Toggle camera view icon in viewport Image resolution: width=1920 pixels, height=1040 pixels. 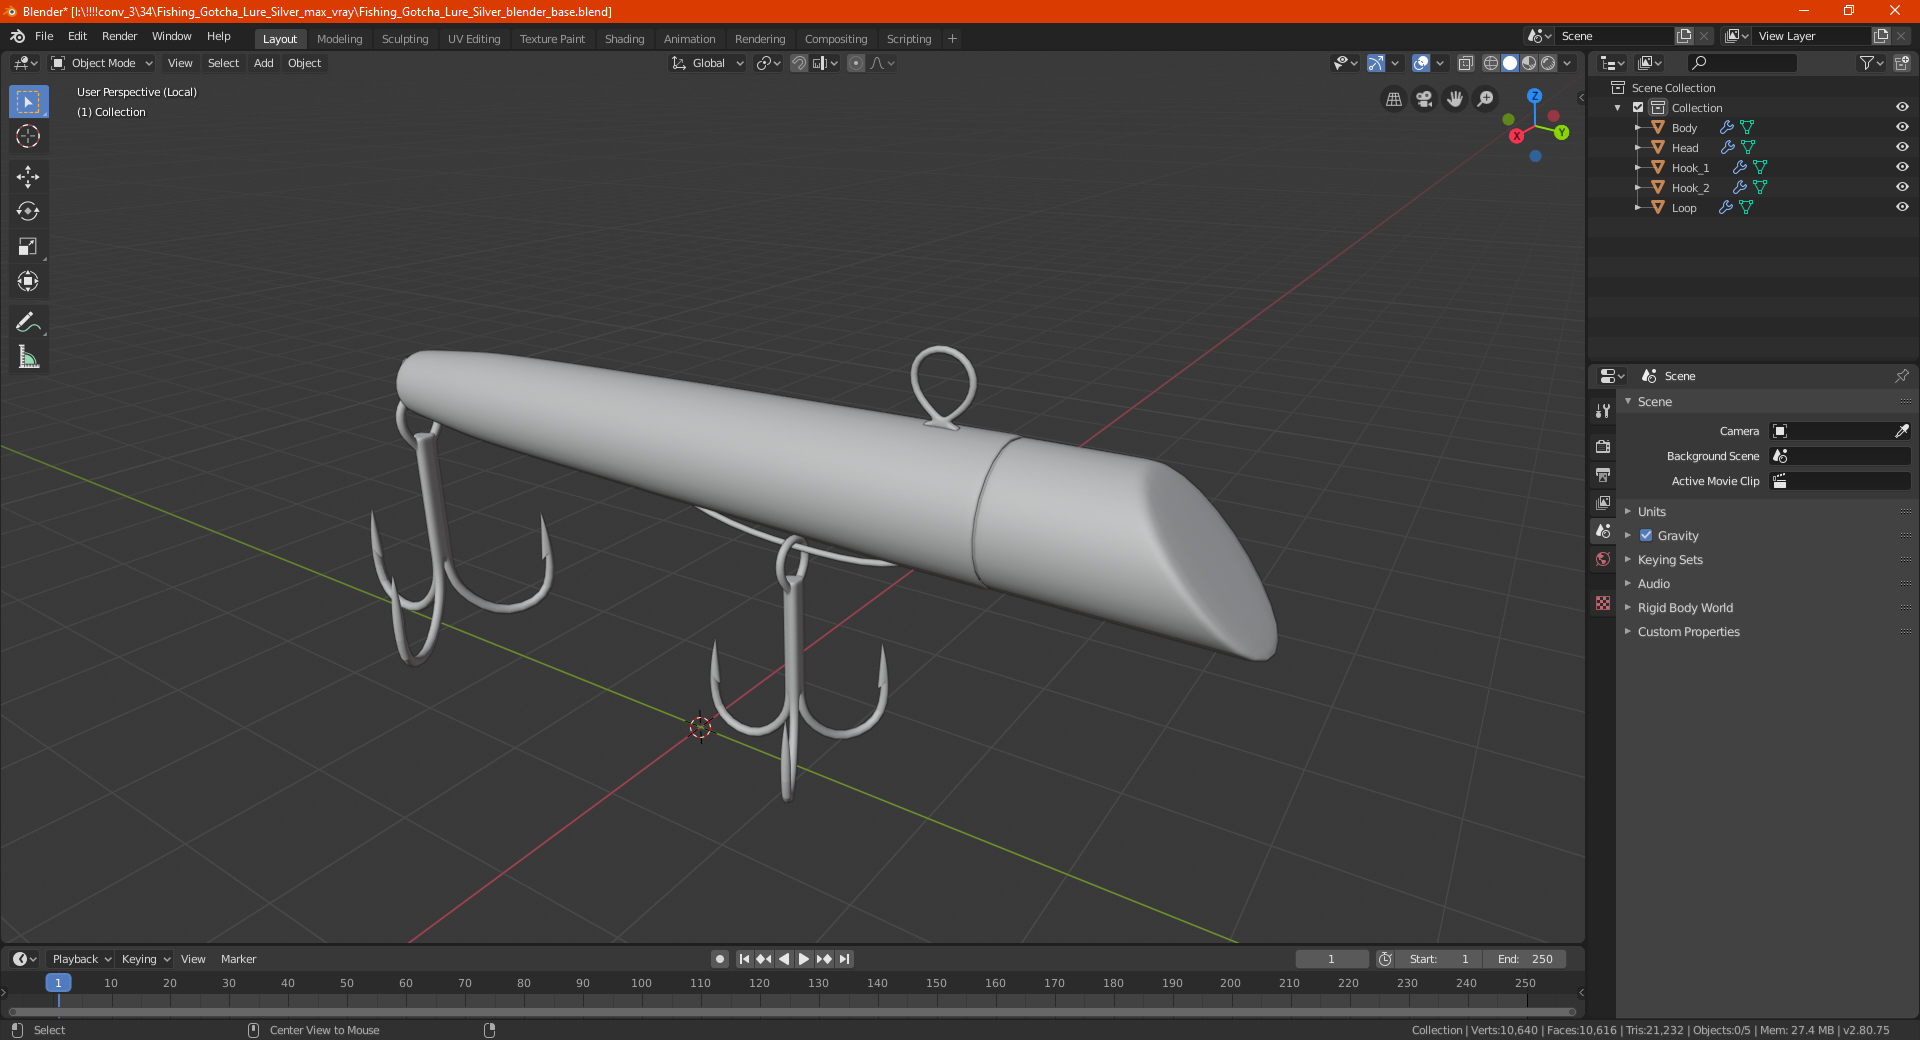coord(1424,99)
